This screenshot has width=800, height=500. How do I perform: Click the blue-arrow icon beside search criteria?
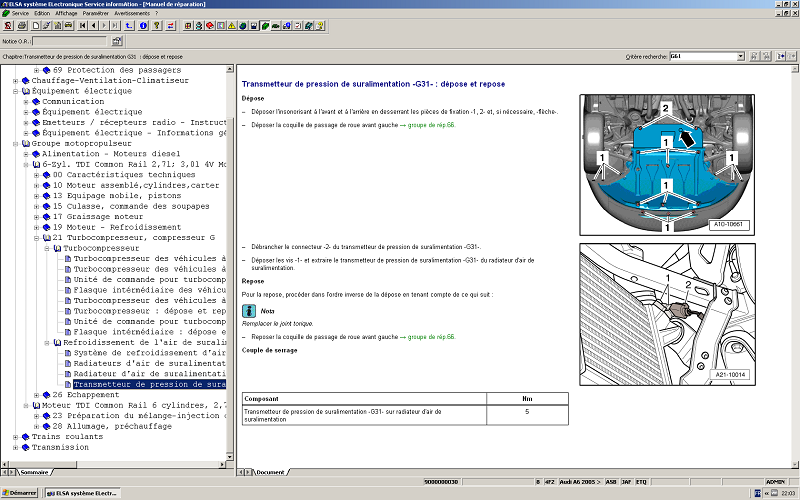(x=781, y=57)
